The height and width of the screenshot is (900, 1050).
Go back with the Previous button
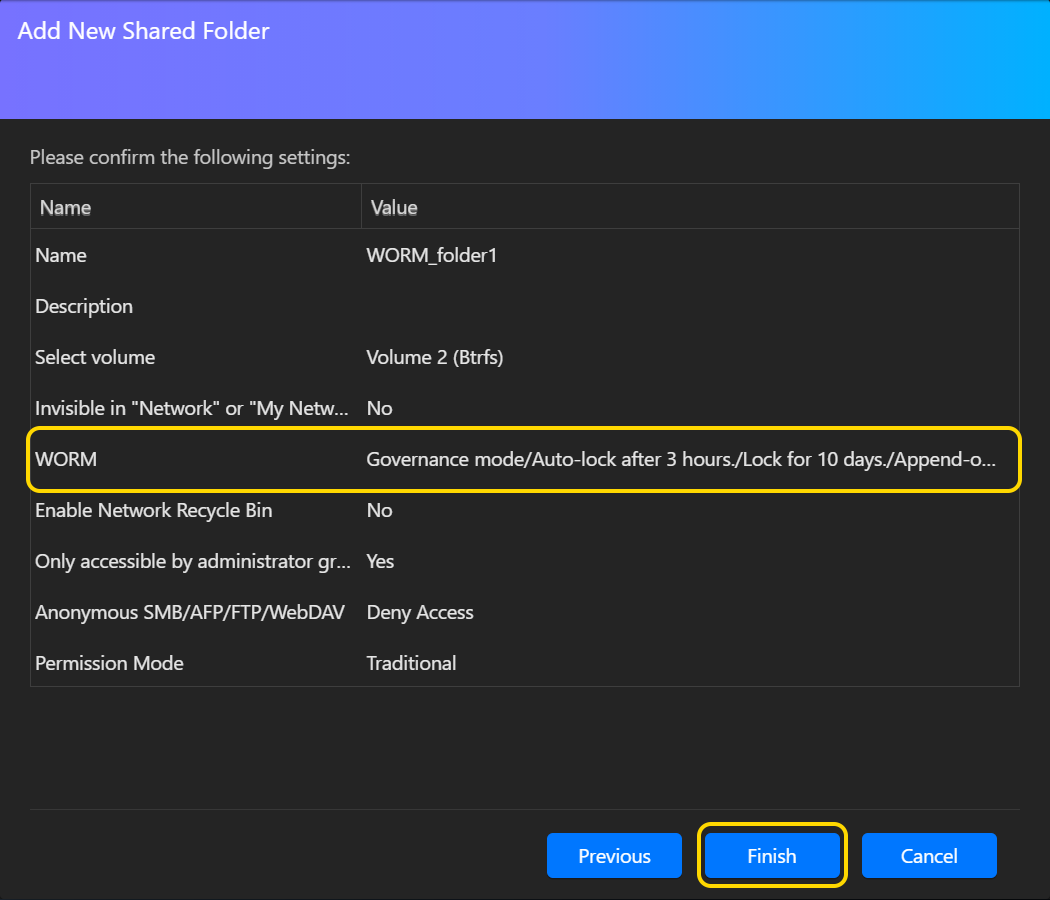[x=614, y=856]
